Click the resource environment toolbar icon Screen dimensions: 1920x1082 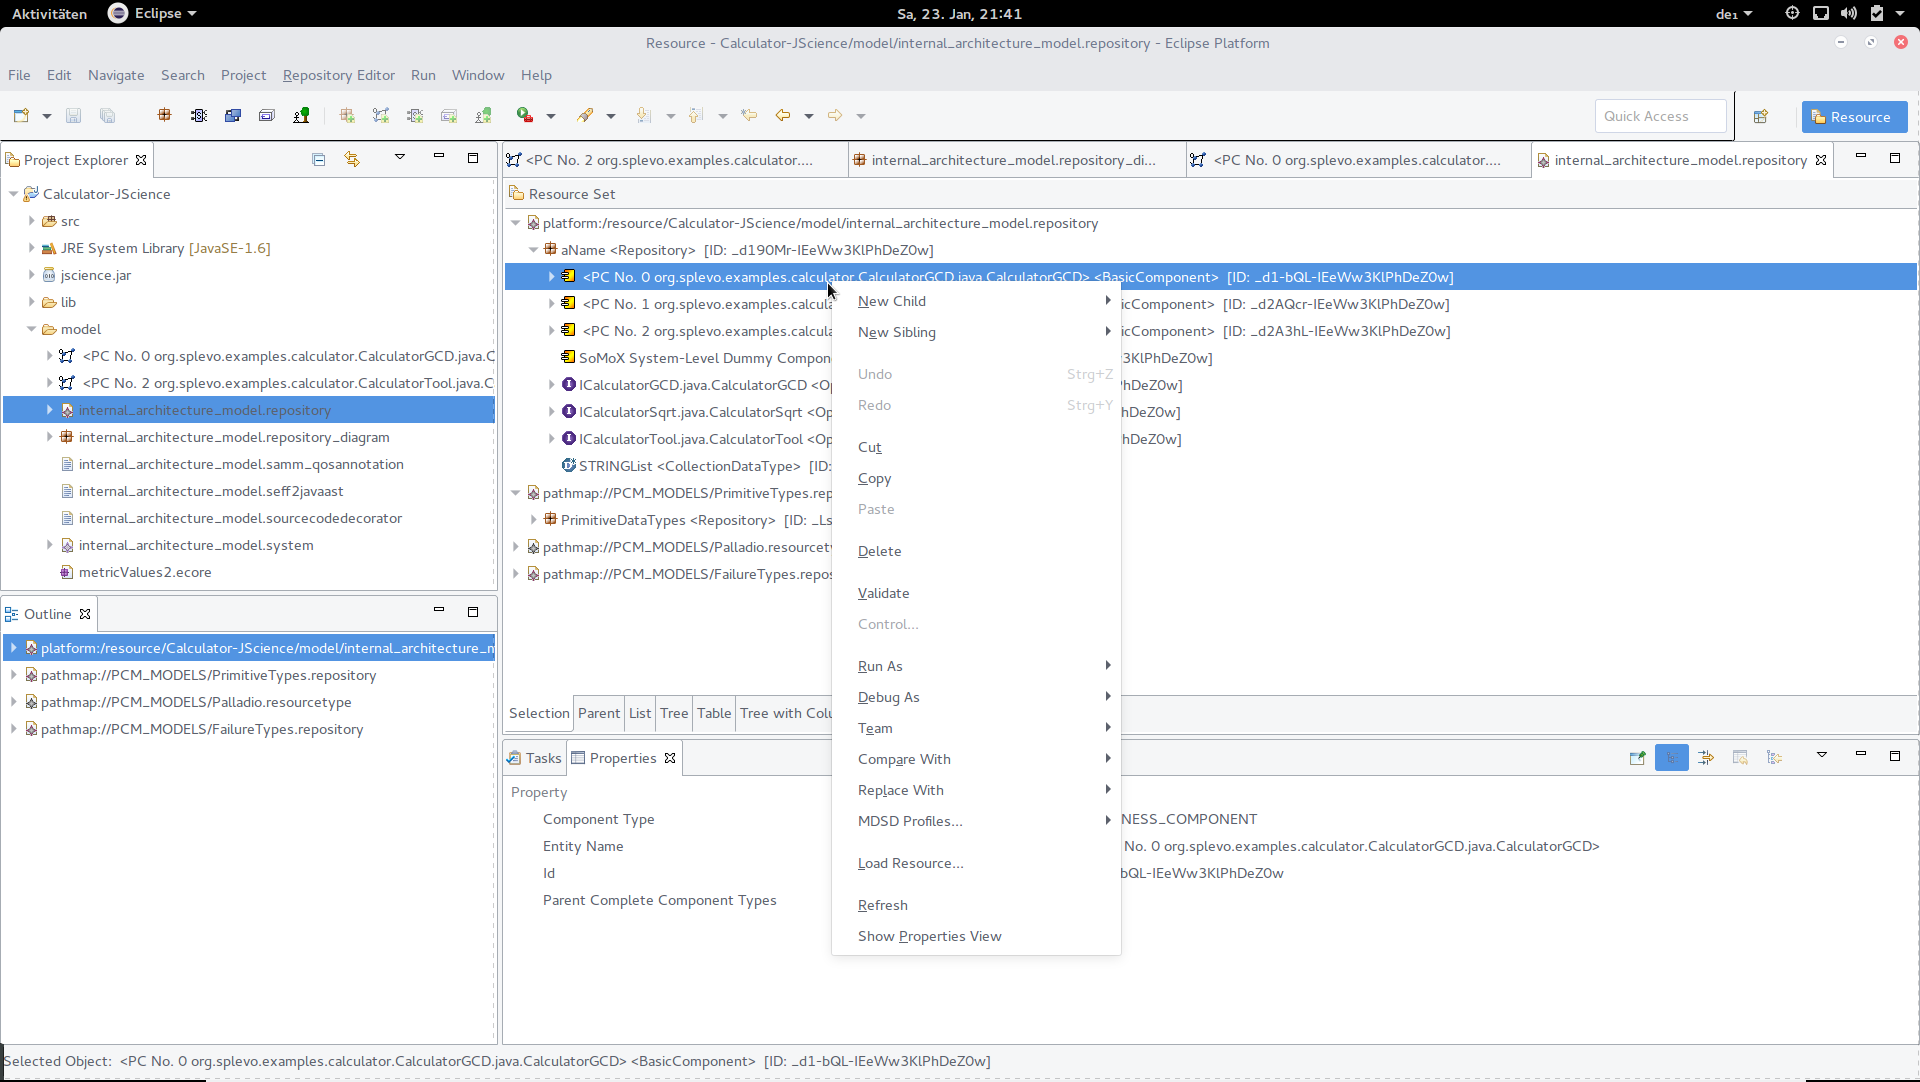267,116
